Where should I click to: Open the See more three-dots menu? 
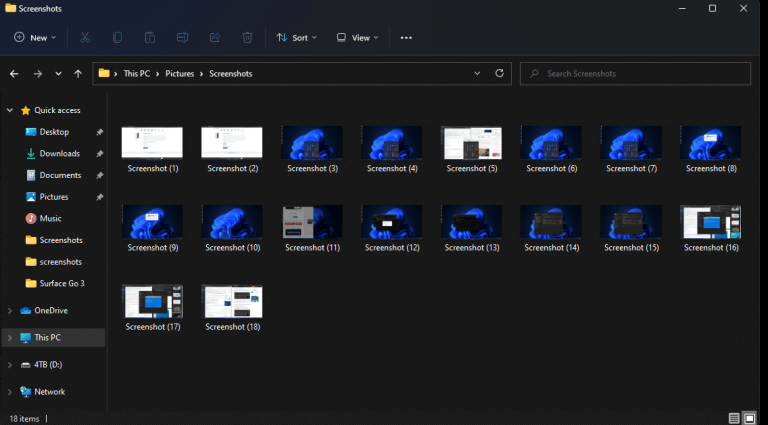tap(406, 38)
